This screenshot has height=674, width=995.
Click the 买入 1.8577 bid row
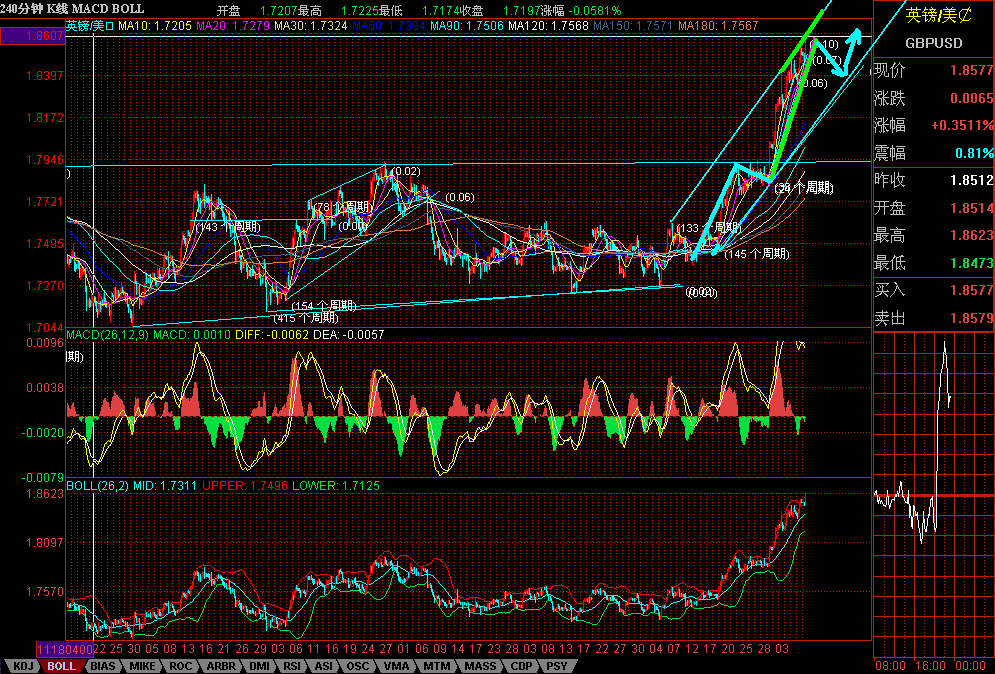[934, 290]
